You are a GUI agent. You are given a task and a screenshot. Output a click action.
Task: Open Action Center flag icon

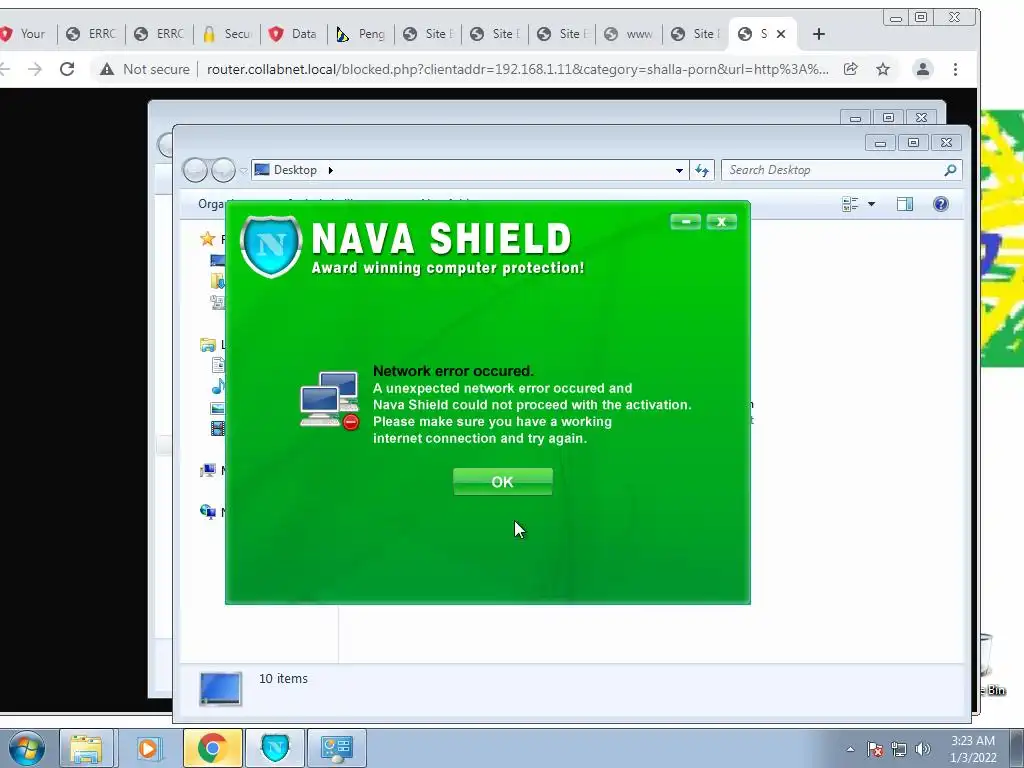tap(874, 749)
